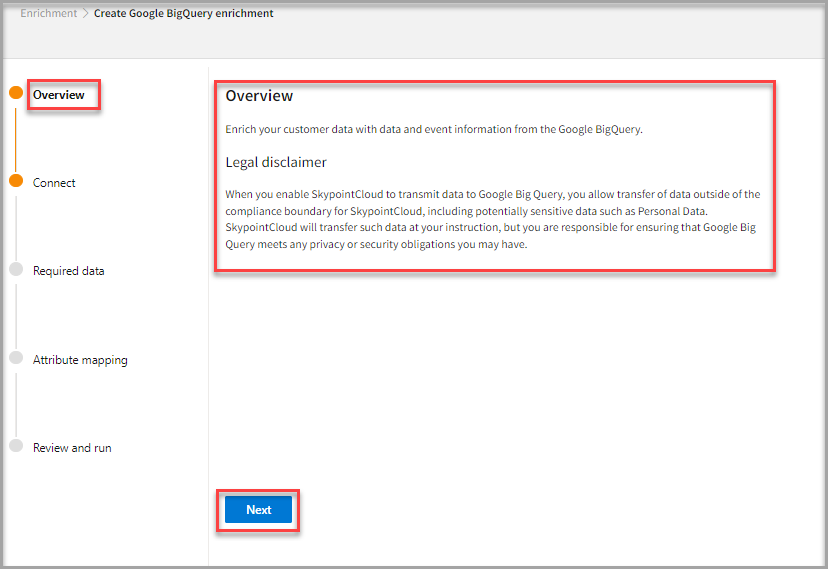Image resolution: width=828 pixels, height=569 pixels.
Task: Jump to Review and run step
Action: (72, 448)
